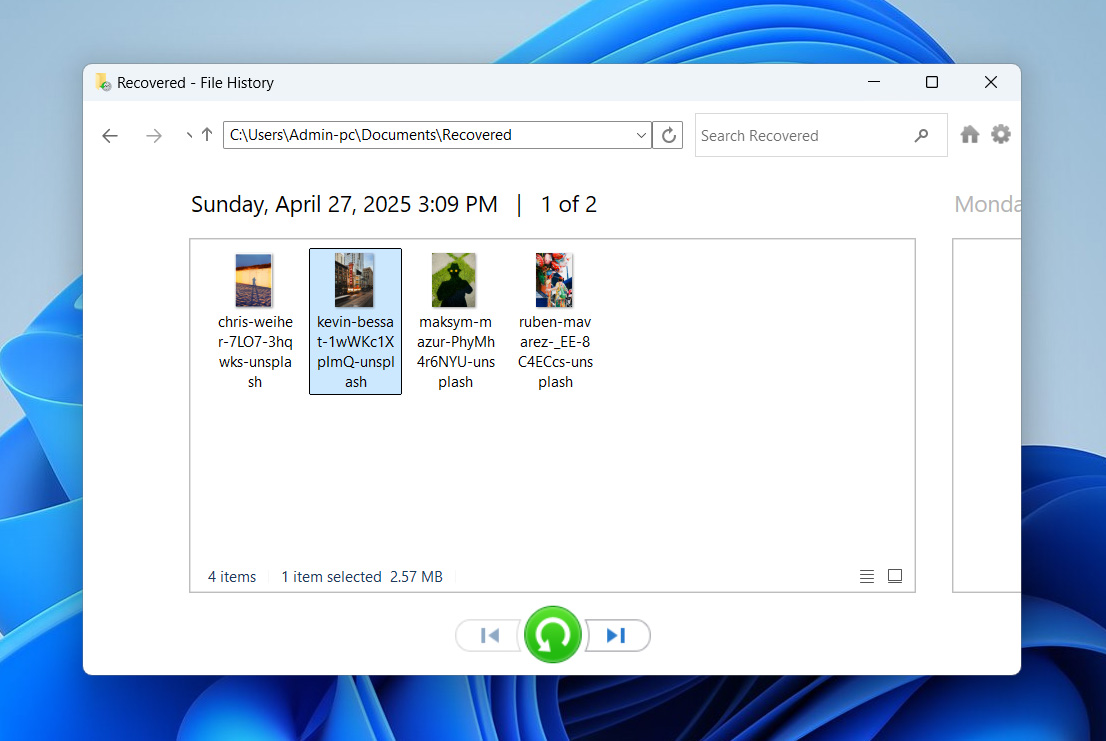Click the maksym-mazur file name text
The height and width of the screenshot is (741, 1106).
click(x=456, y=352)
